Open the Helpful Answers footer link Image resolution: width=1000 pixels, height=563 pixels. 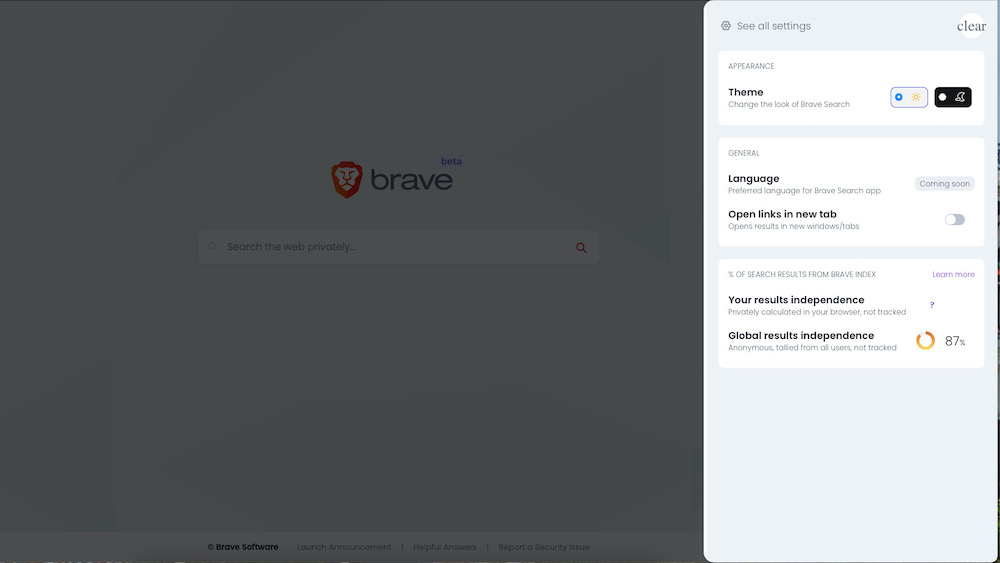tap(445, 547)
